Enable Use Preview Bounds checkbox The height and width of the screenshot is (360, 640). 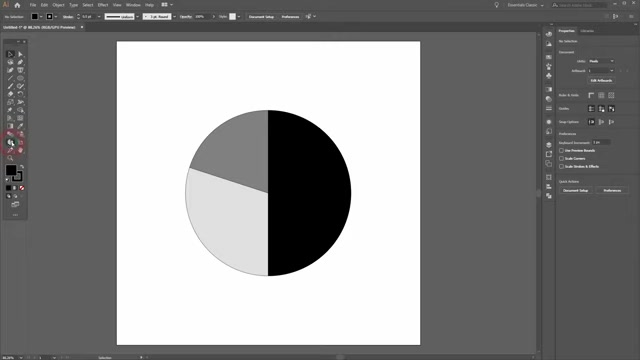coord(561,151)
